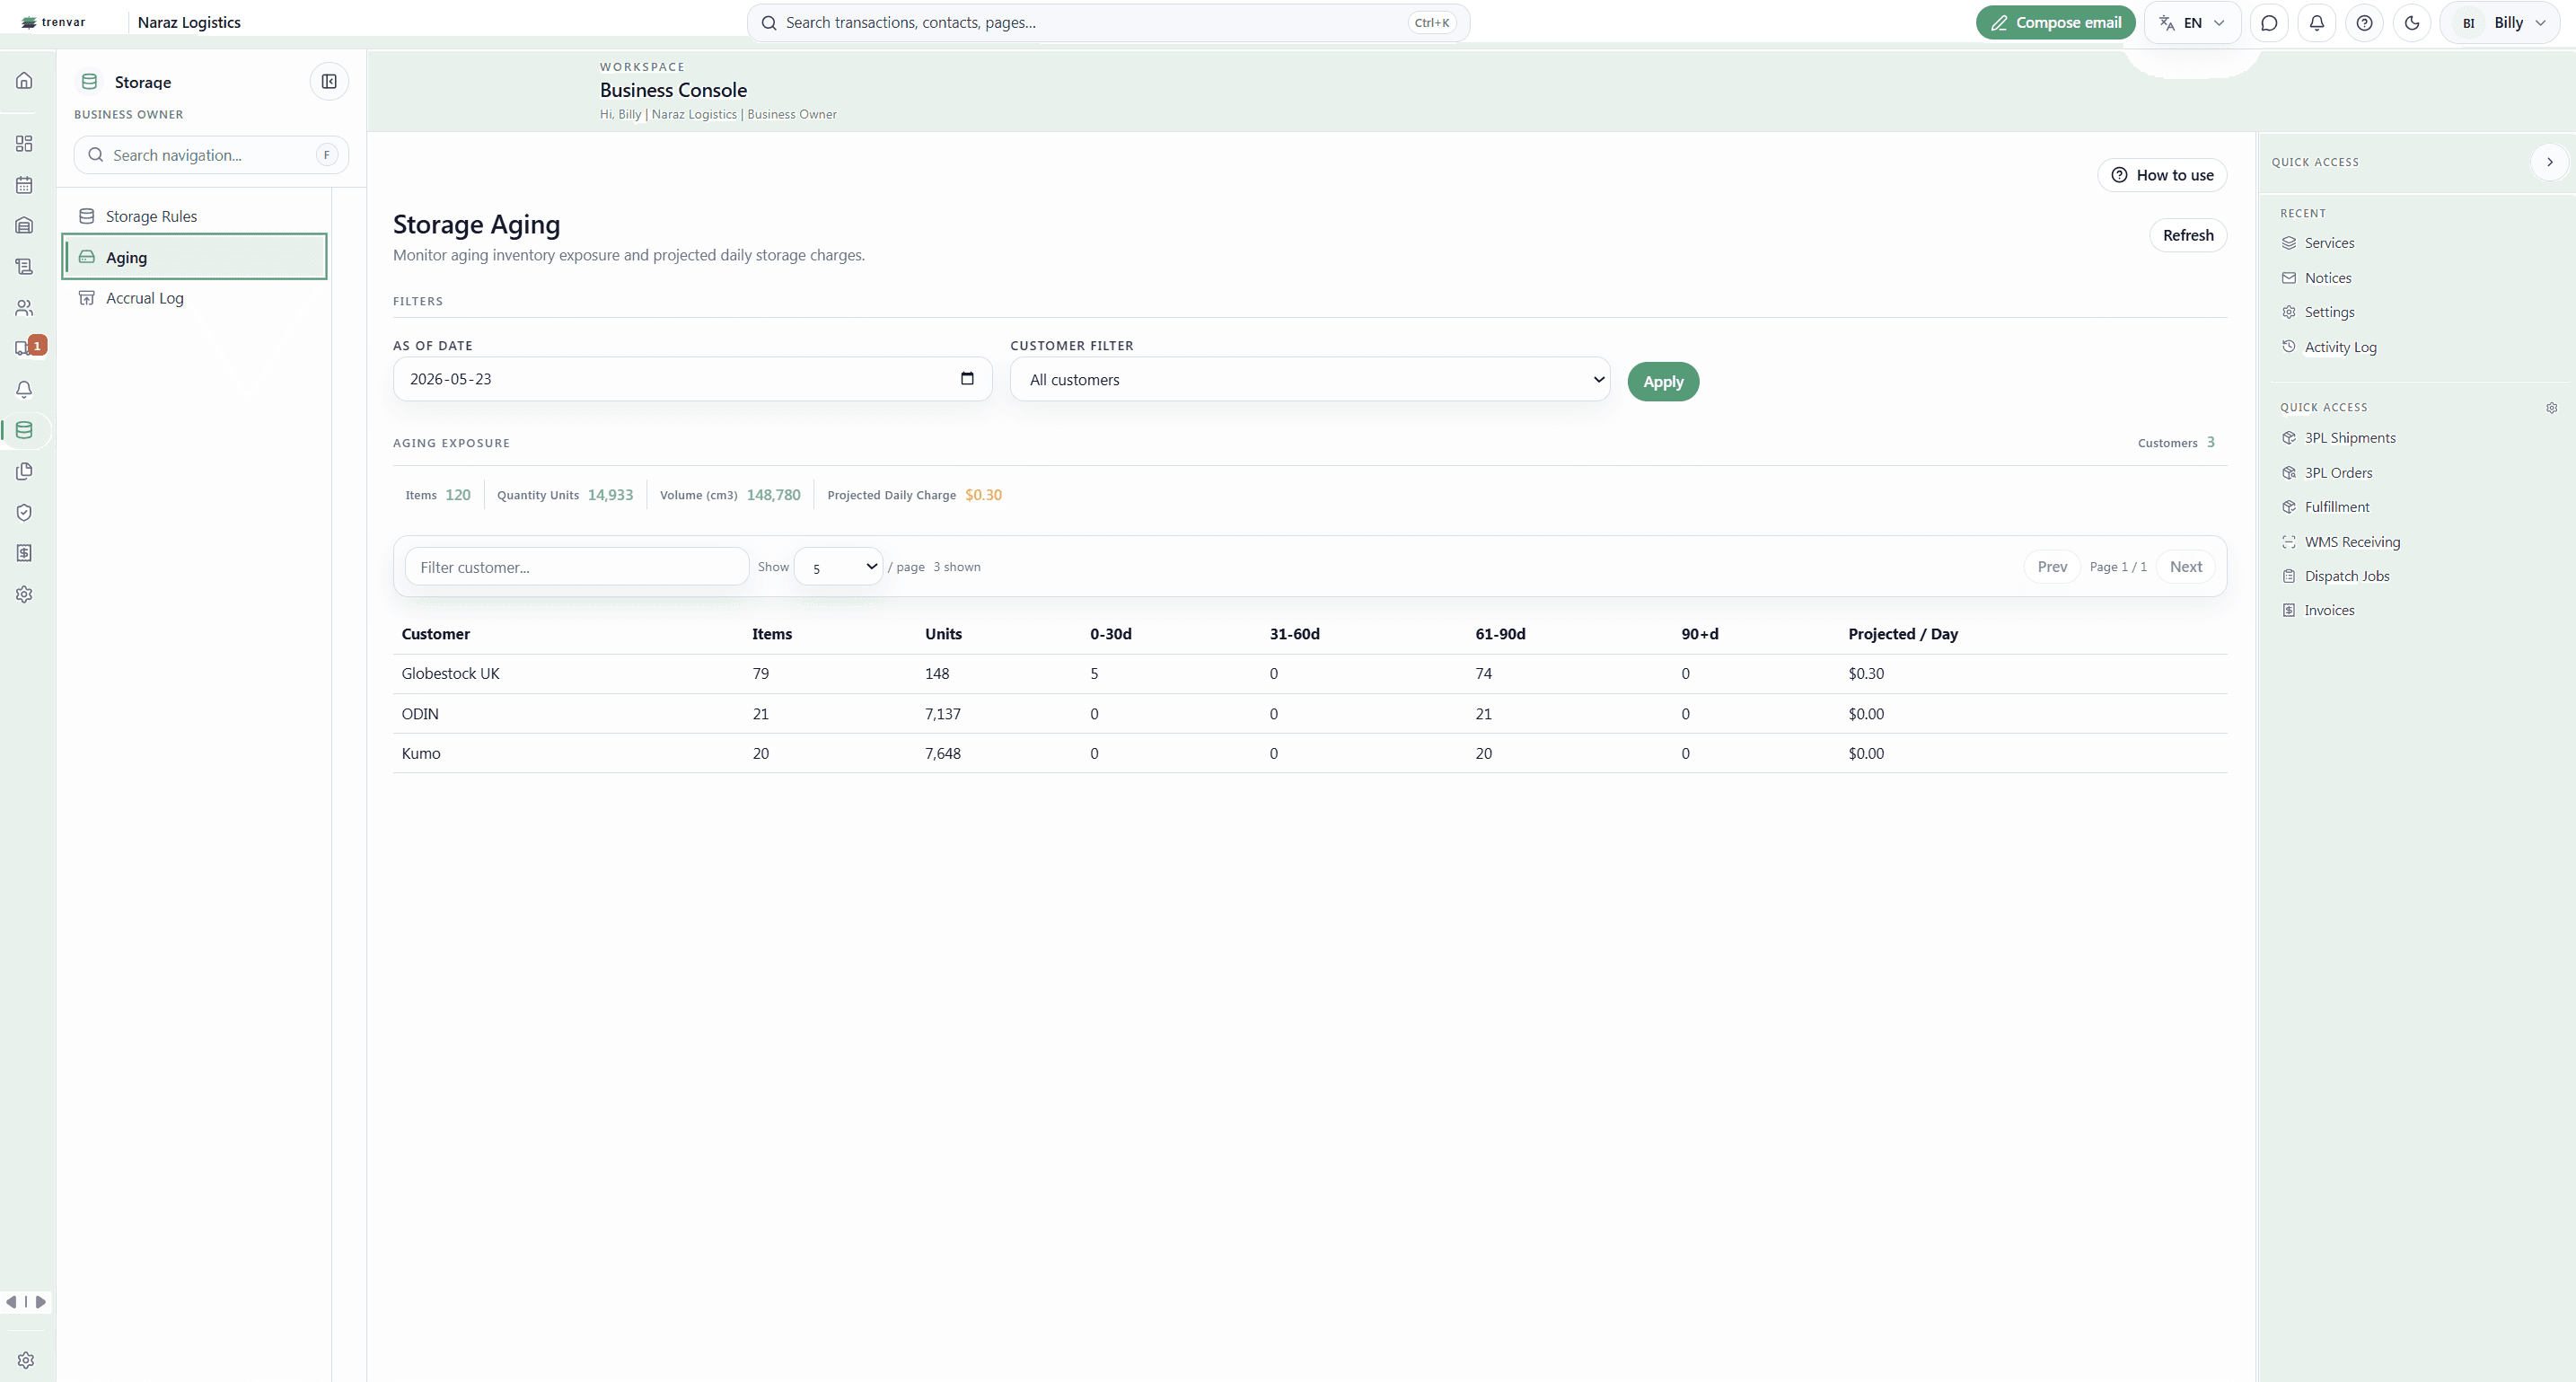Click Kumo customer row

tap(1310, 754)
